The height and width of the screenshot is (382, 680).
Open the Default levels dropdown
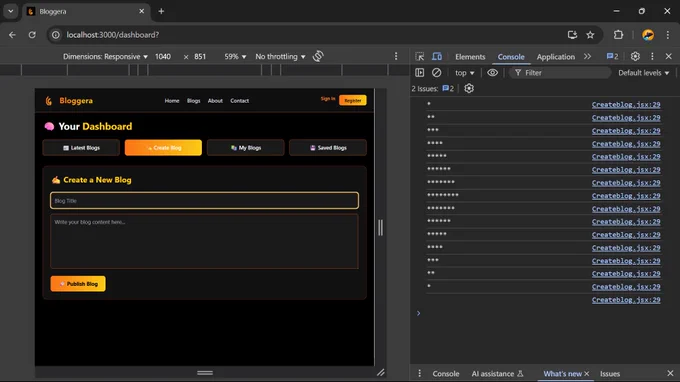[x=644, y=73]
